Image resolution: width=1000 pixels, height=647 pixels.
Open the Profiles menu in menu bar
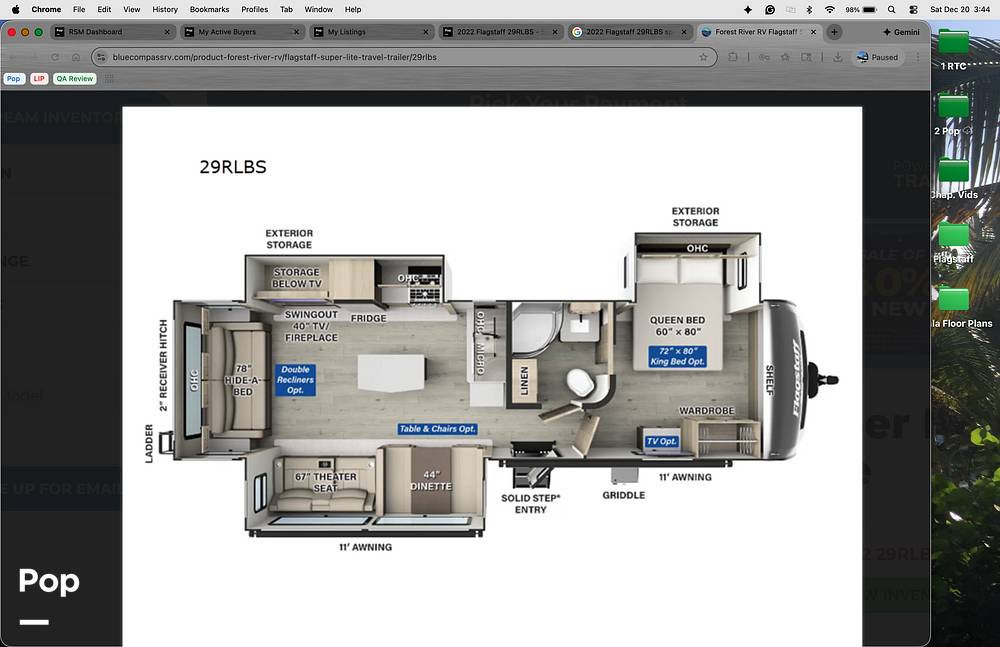click(254, 9)
